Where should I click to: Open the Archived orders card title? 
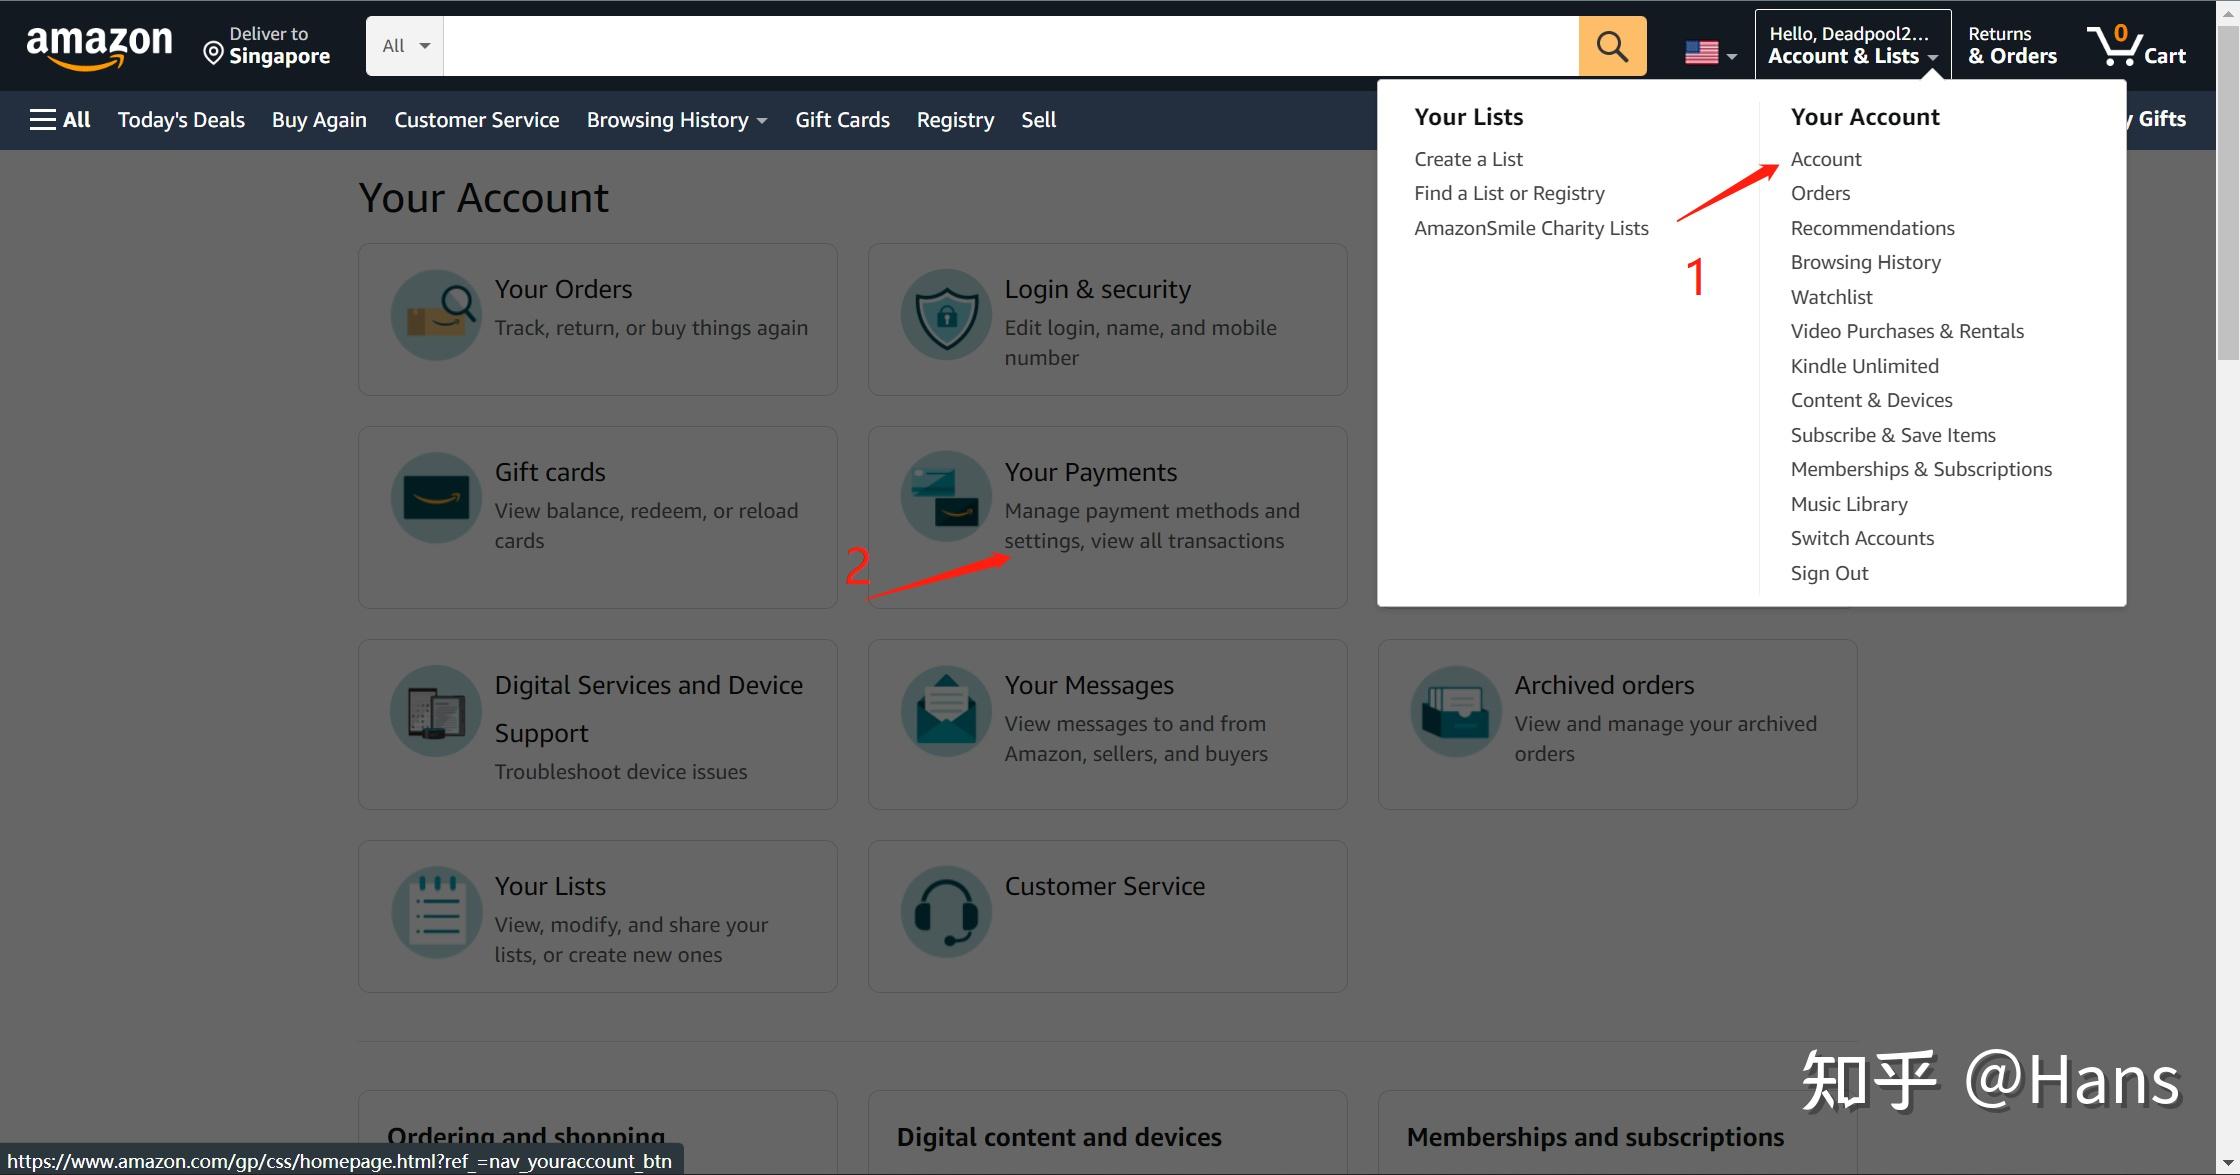click(x=1604, y=685)
